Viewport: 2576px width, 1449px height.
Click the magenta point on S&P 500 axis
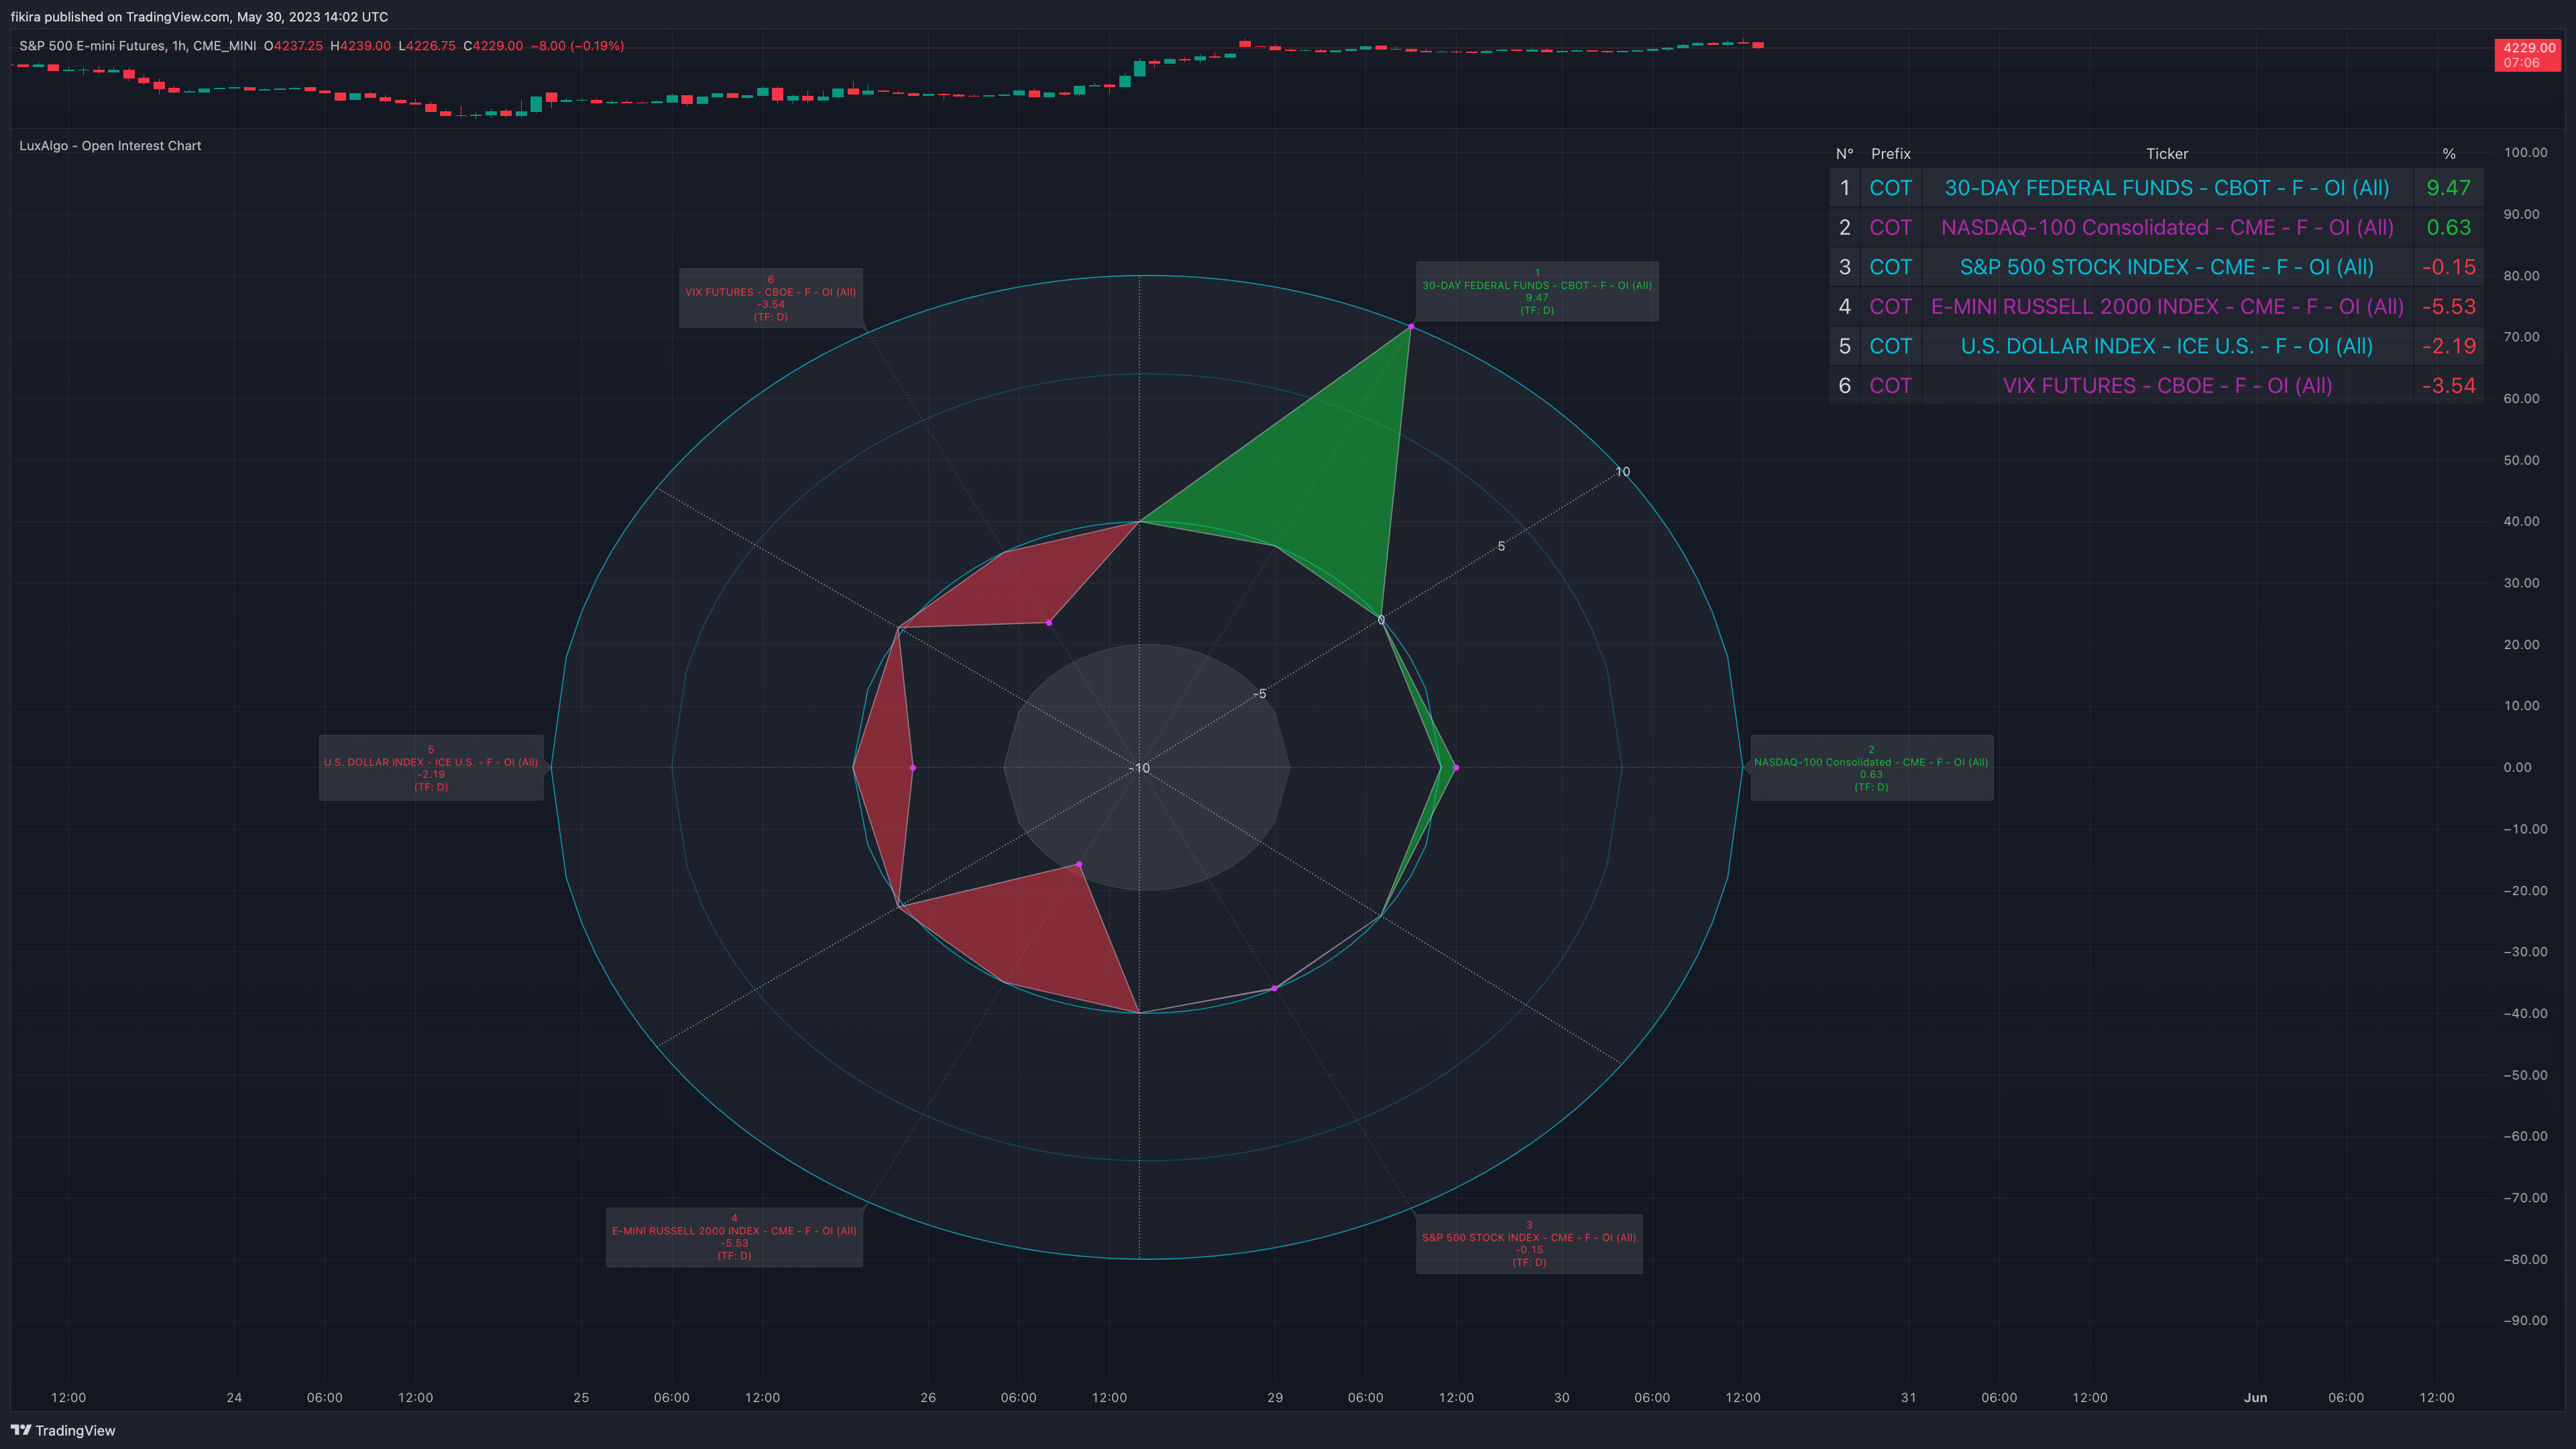[x=1274, y=988]
